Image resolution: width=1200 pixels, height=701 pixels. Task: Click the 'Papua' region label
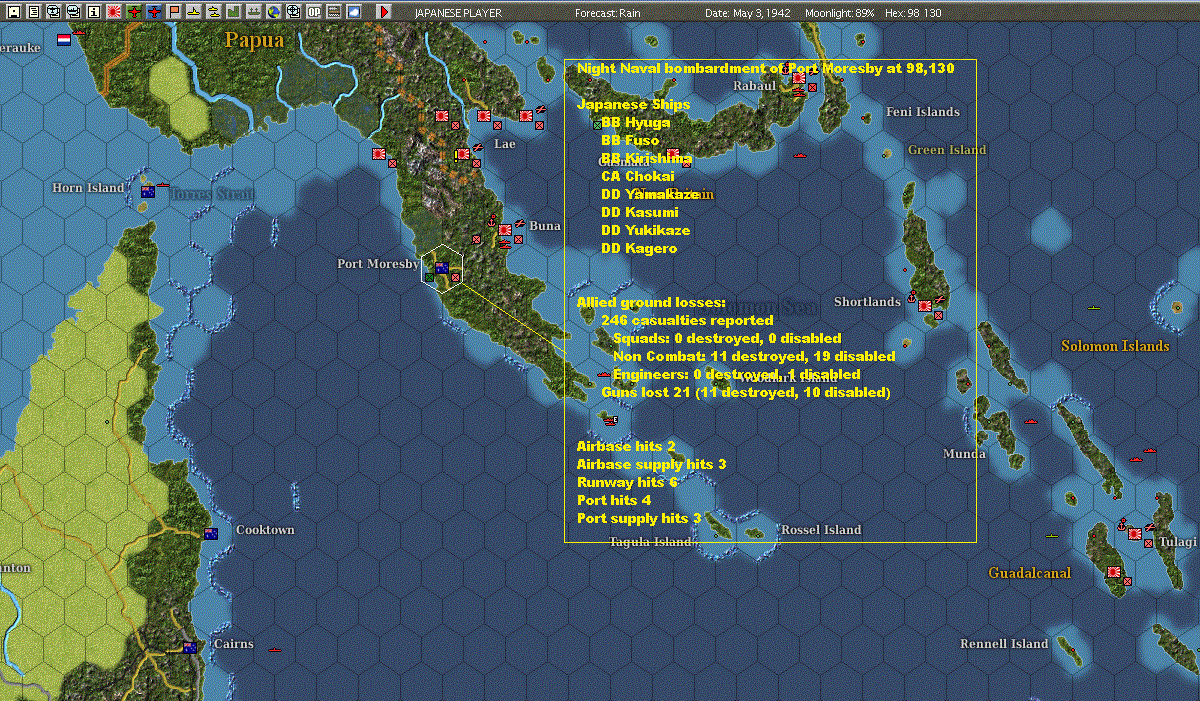254,40
